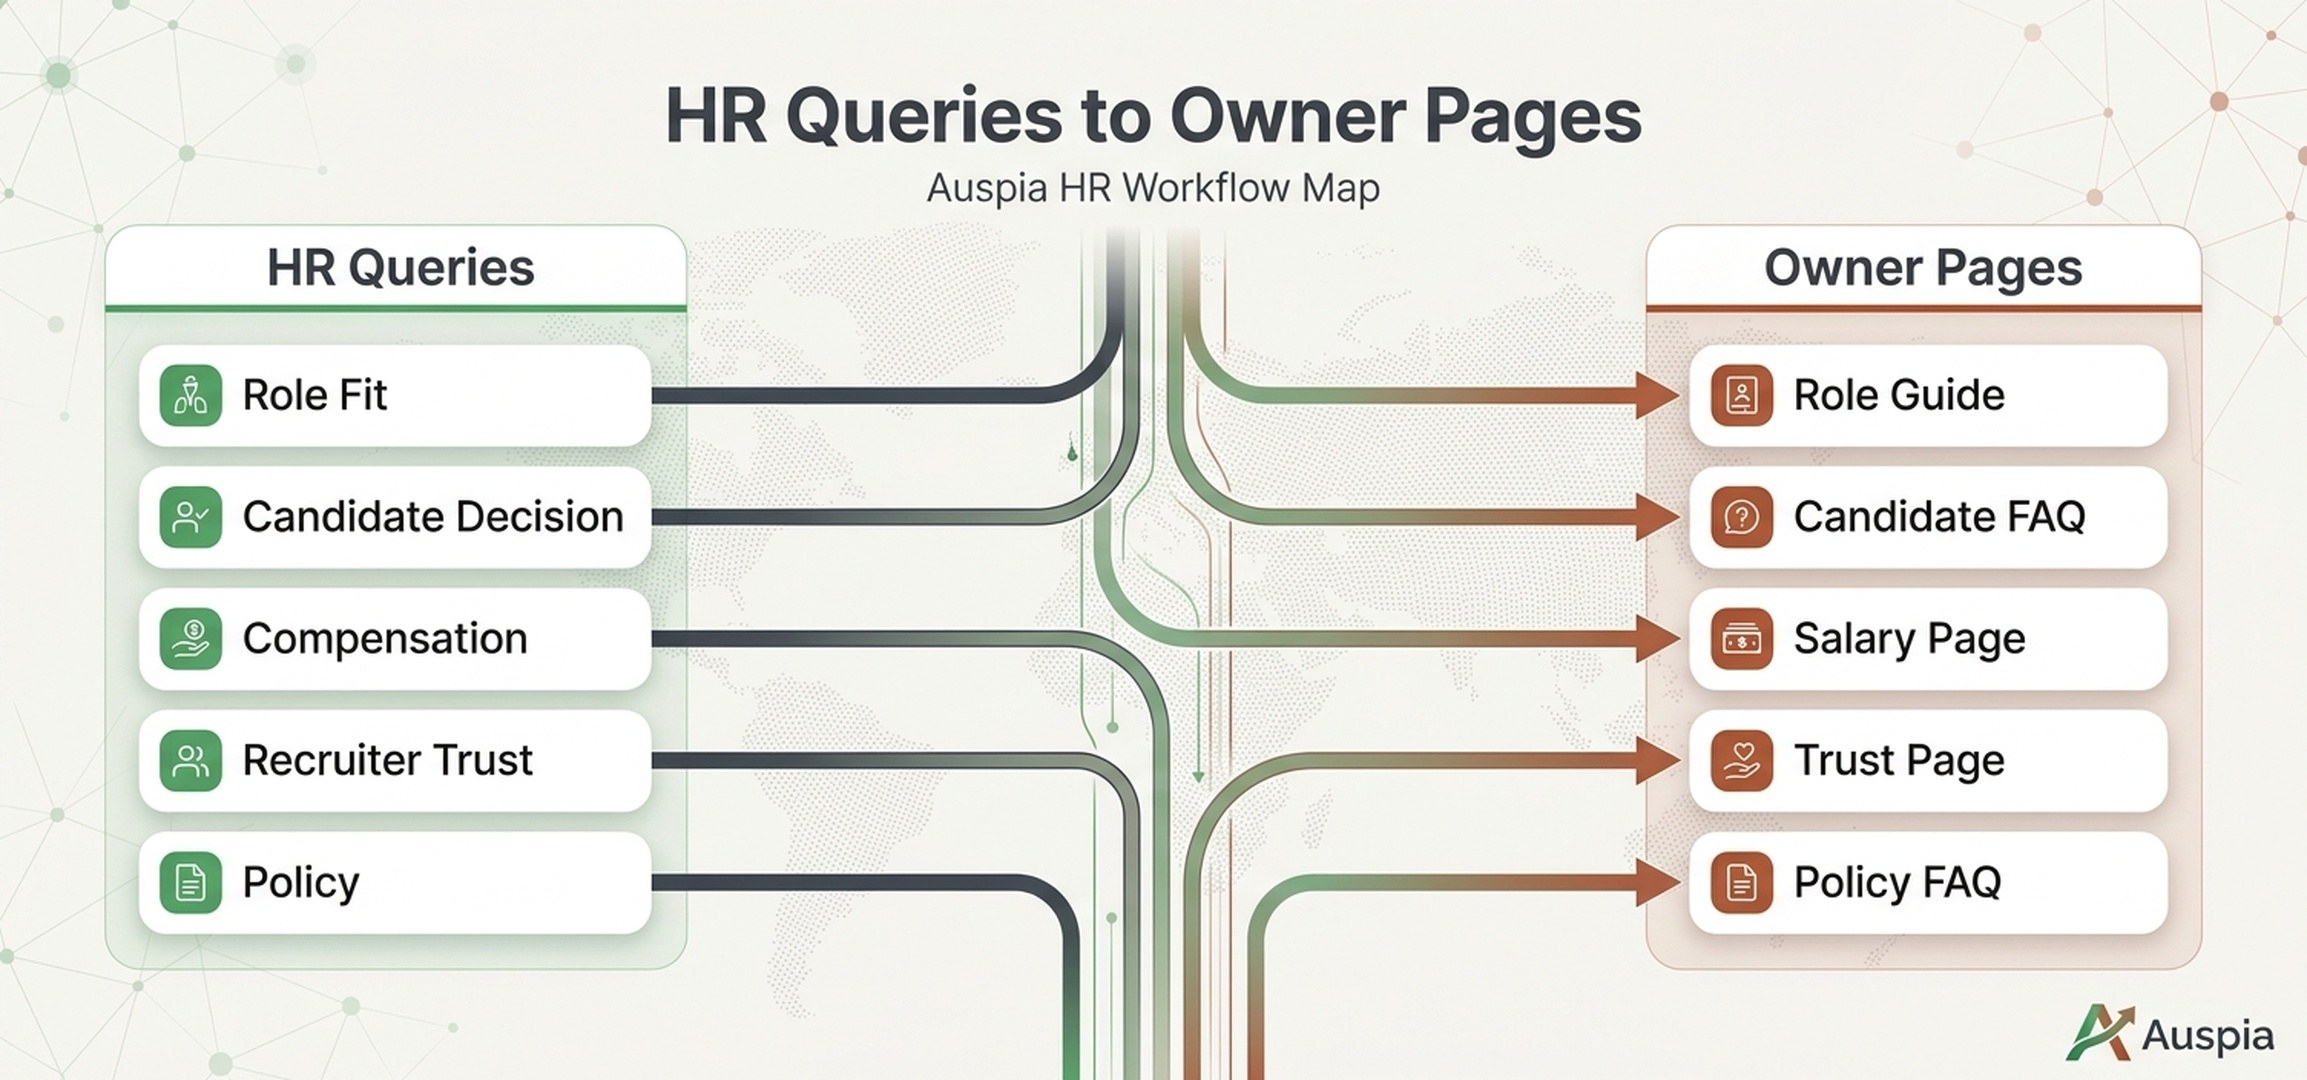Image resolution: width=2307 pixels, height=1080 pixels.
Task: Select the Policy query card
Action: [x=395, y=883]
